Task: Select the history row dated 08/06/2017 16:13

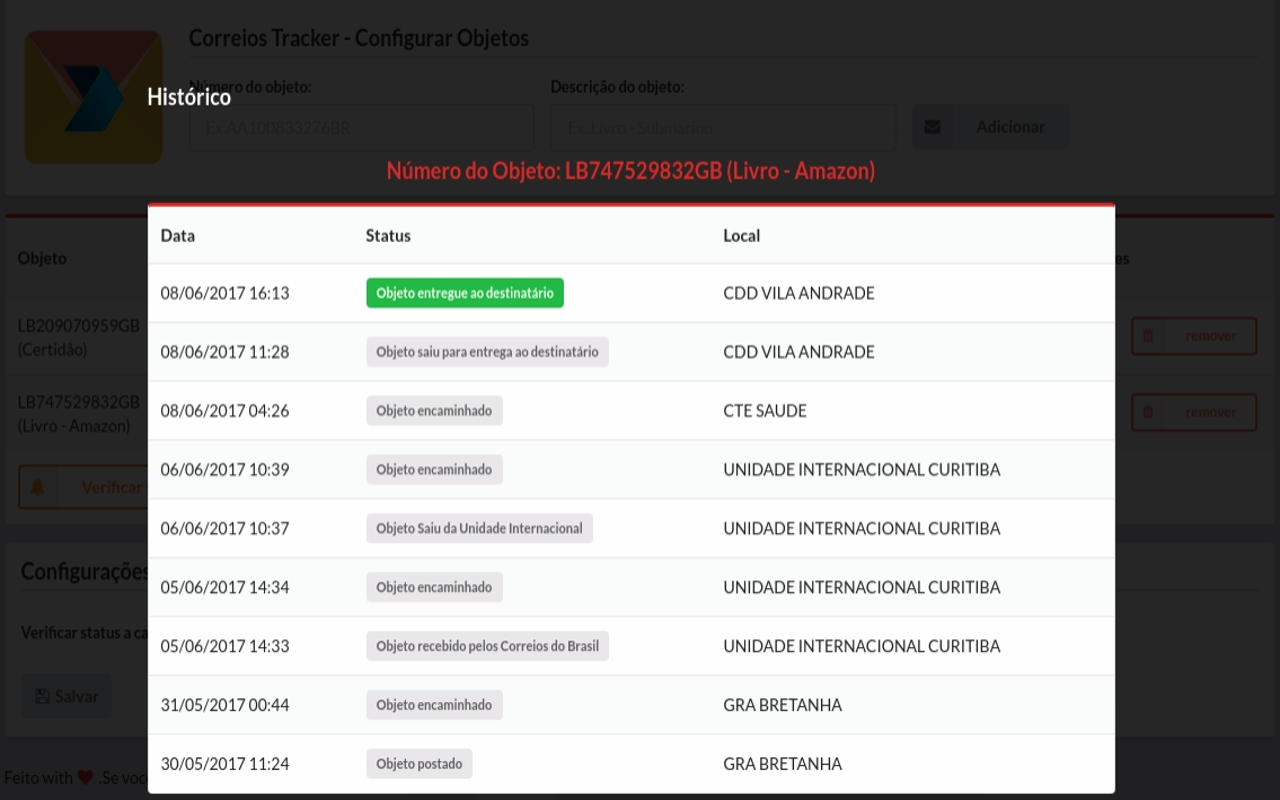Action: (631, 293)
